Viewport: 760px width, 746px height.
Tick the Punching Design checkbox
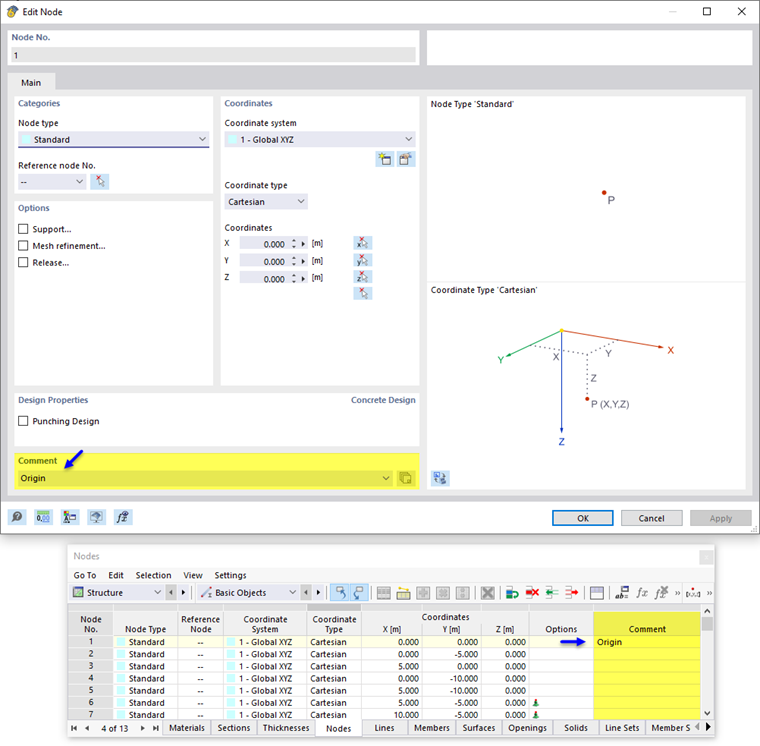pyautogui.click(x=23, y=421)
